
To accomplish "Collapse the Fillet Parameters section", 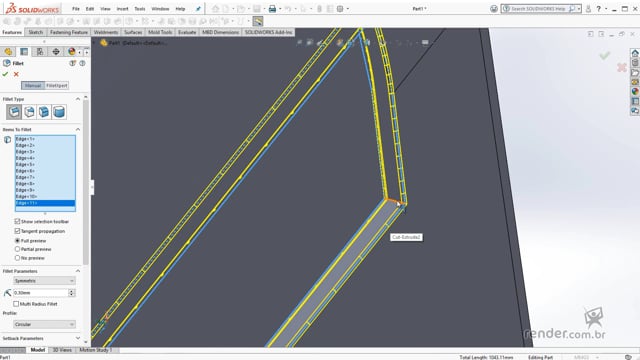I will (x=78, y=271).
